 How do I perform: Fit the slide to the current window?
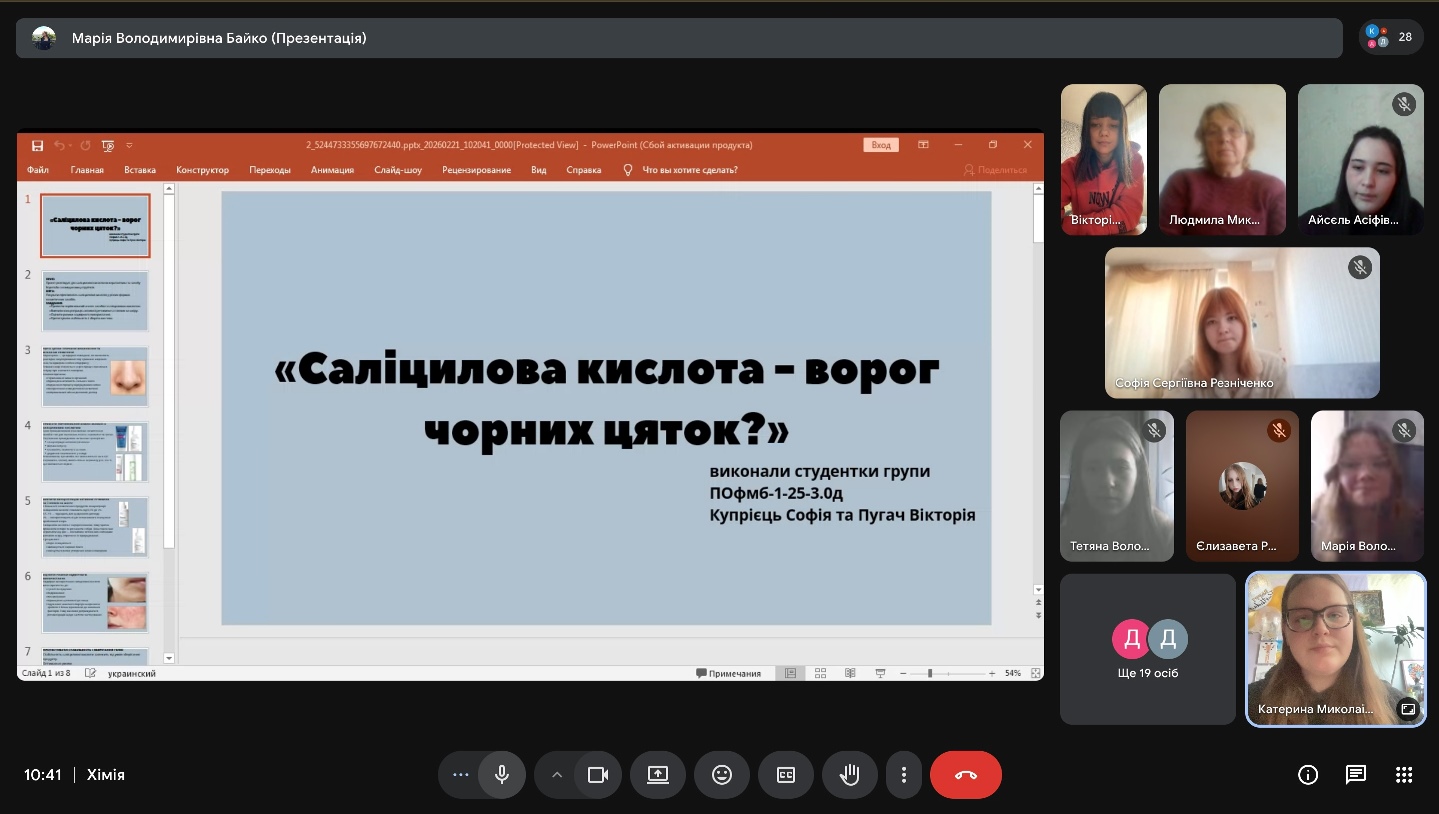point(1034,673)
